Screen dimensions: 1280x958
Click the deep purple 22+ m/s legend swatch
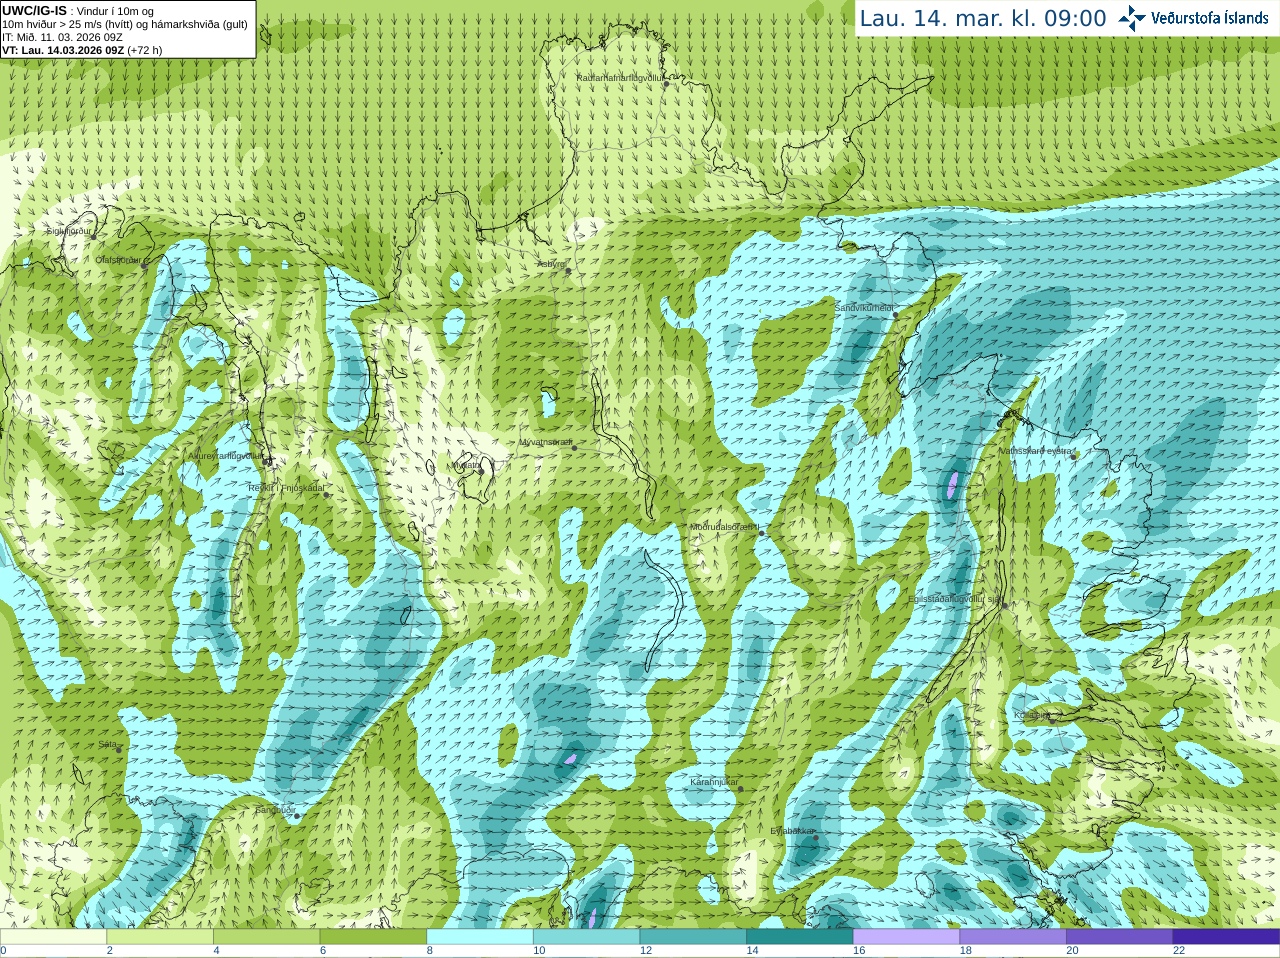(1226, 937)
